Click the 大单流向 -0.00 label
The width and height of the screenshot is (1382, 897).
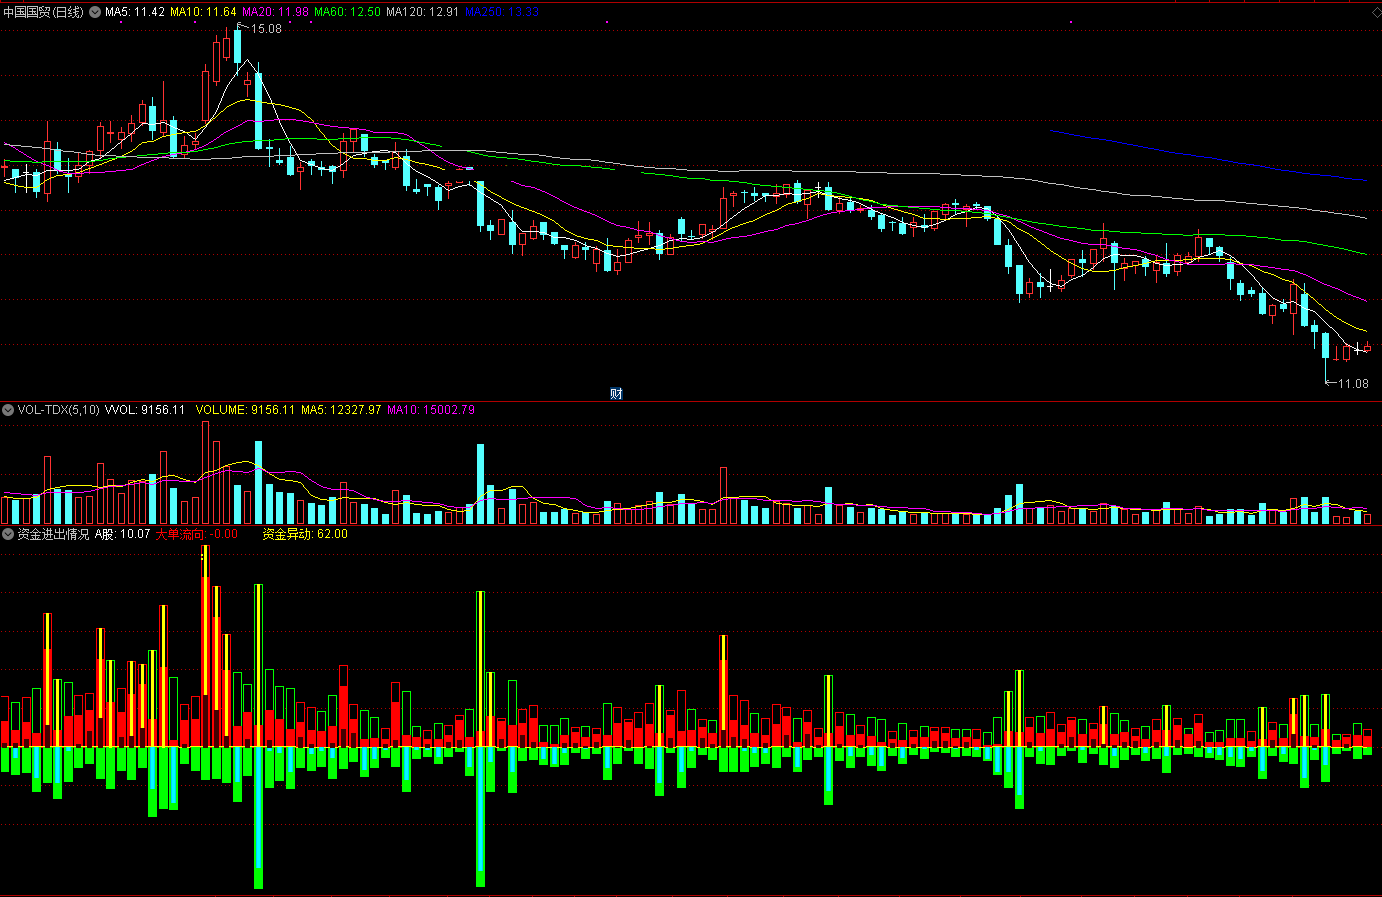tap(197, 534)
